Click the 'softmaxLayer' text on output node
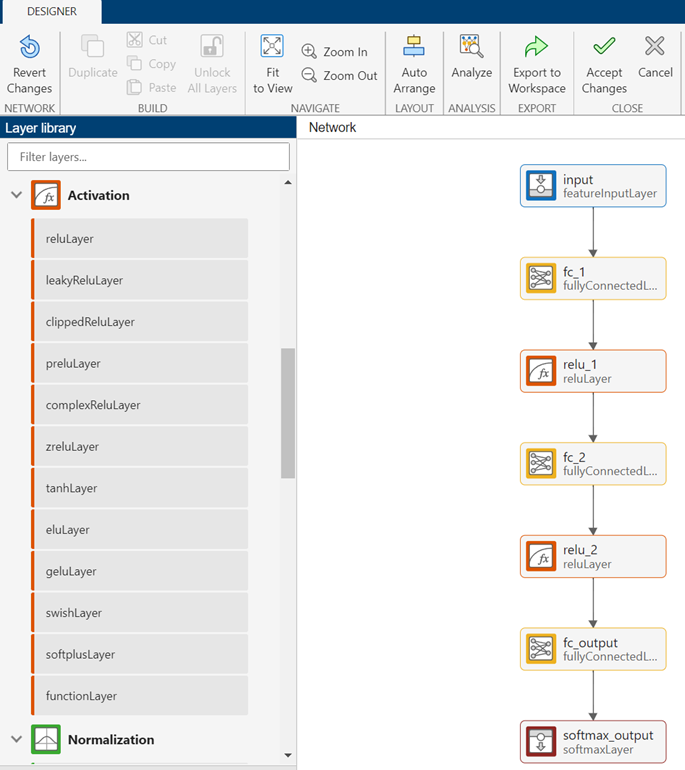 point(598,750)
